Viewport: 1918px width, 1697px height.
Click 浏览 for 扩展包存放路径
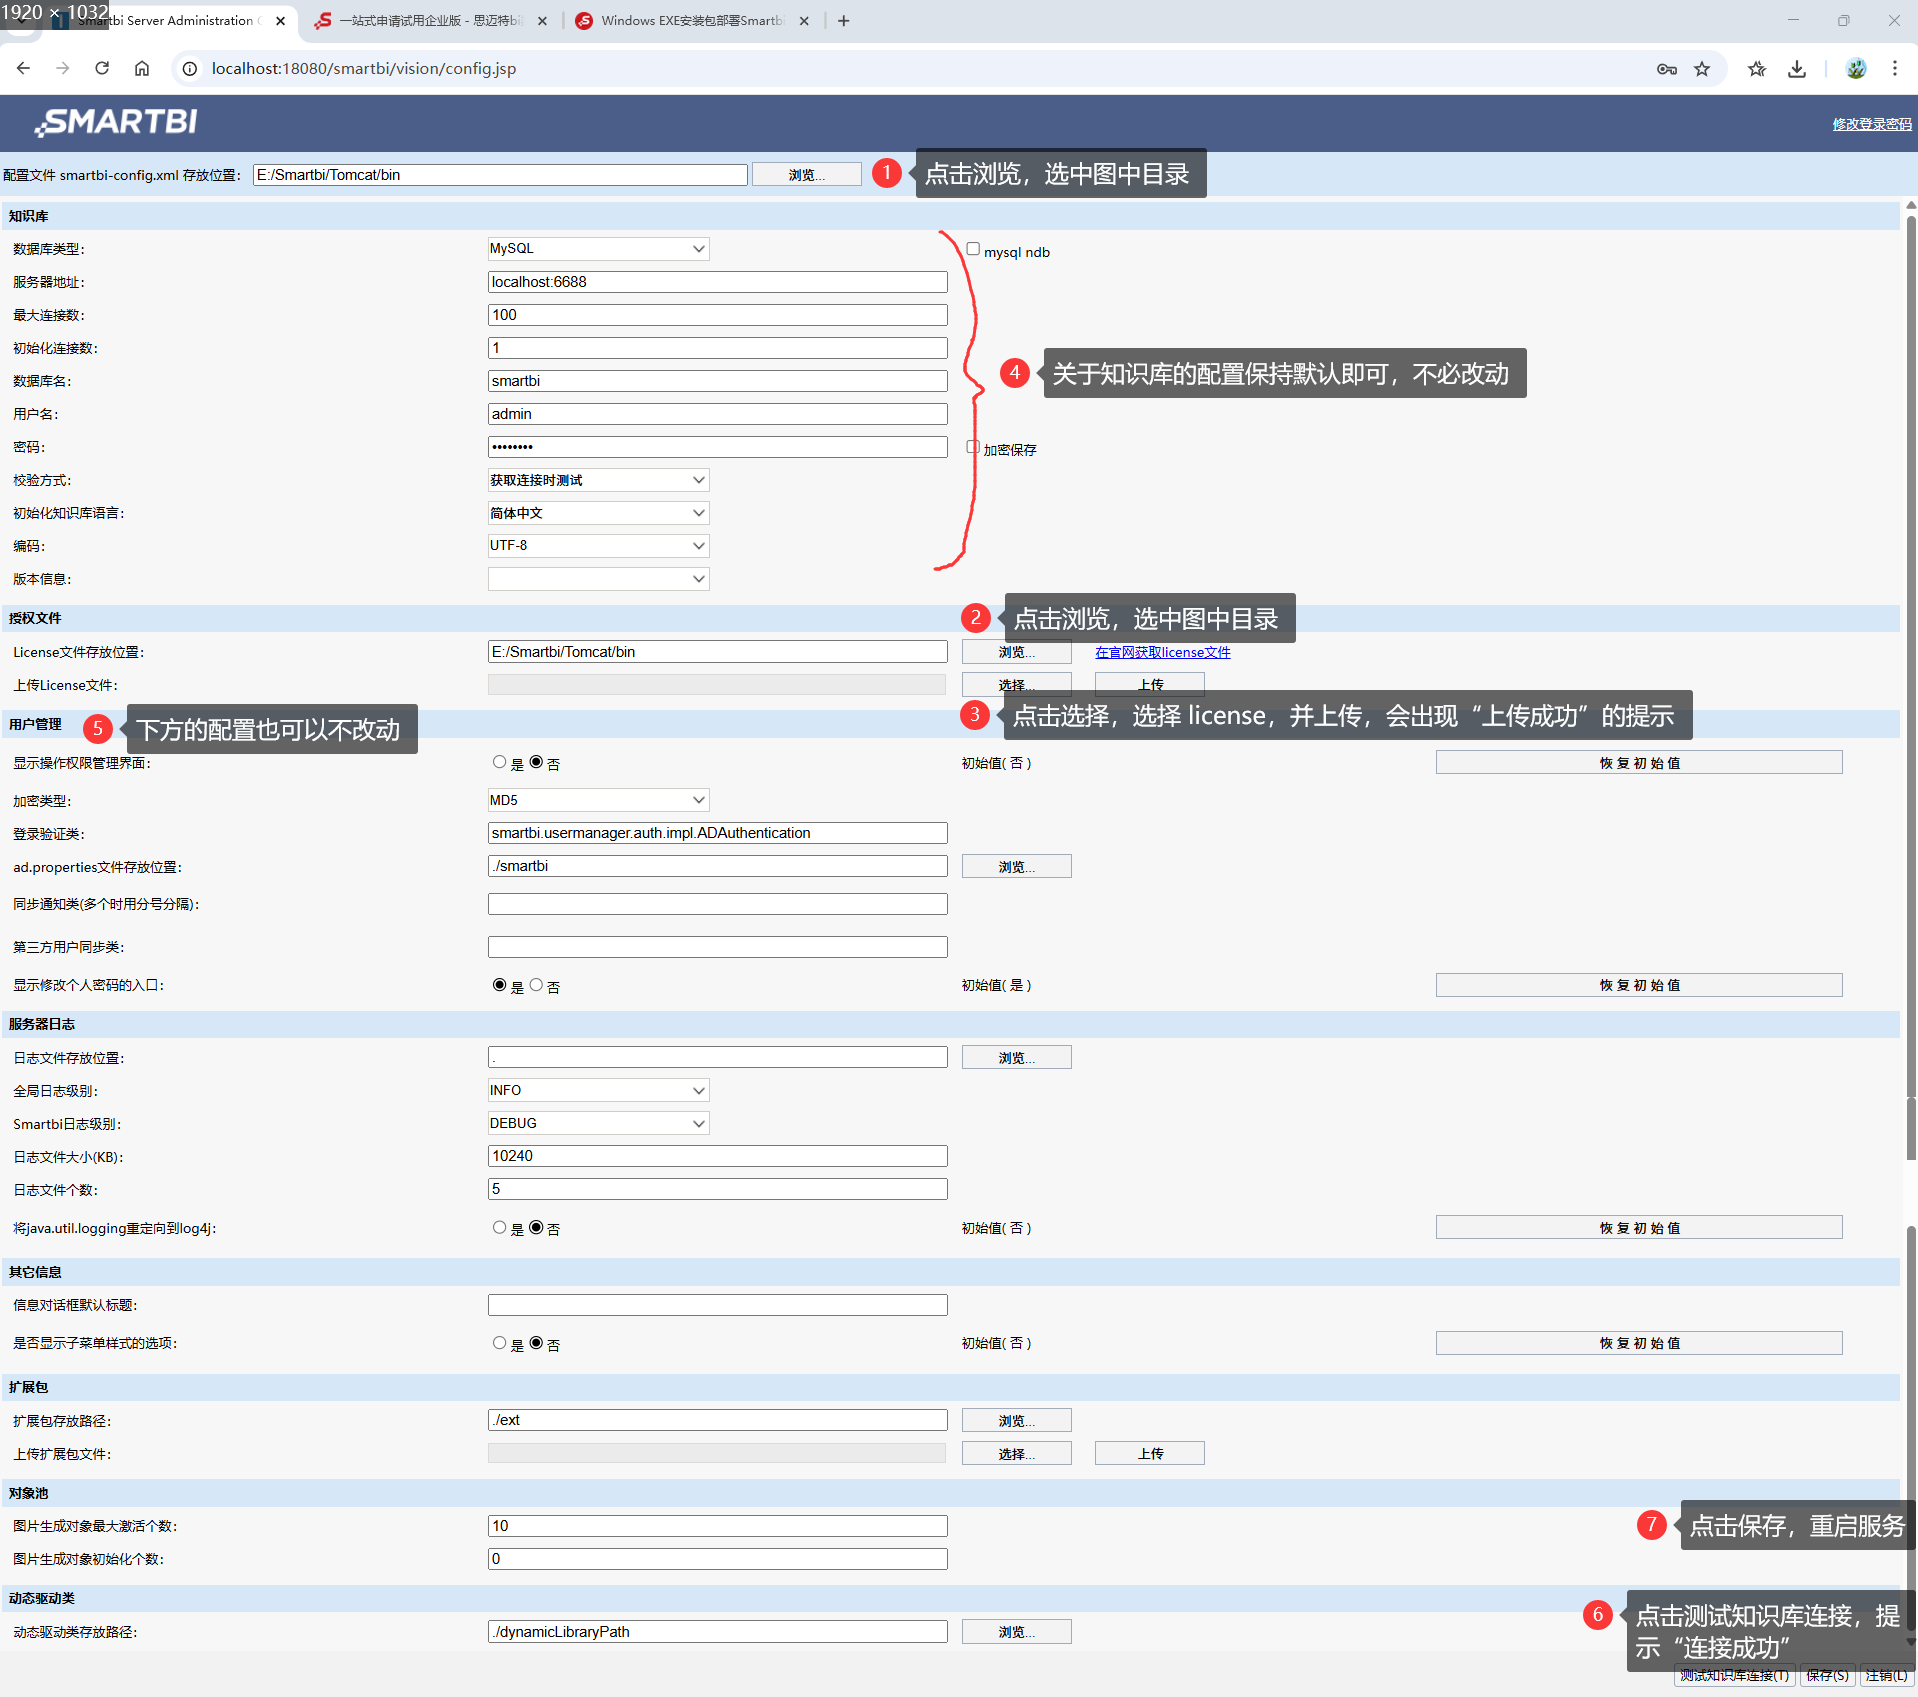(1016, 1421)
